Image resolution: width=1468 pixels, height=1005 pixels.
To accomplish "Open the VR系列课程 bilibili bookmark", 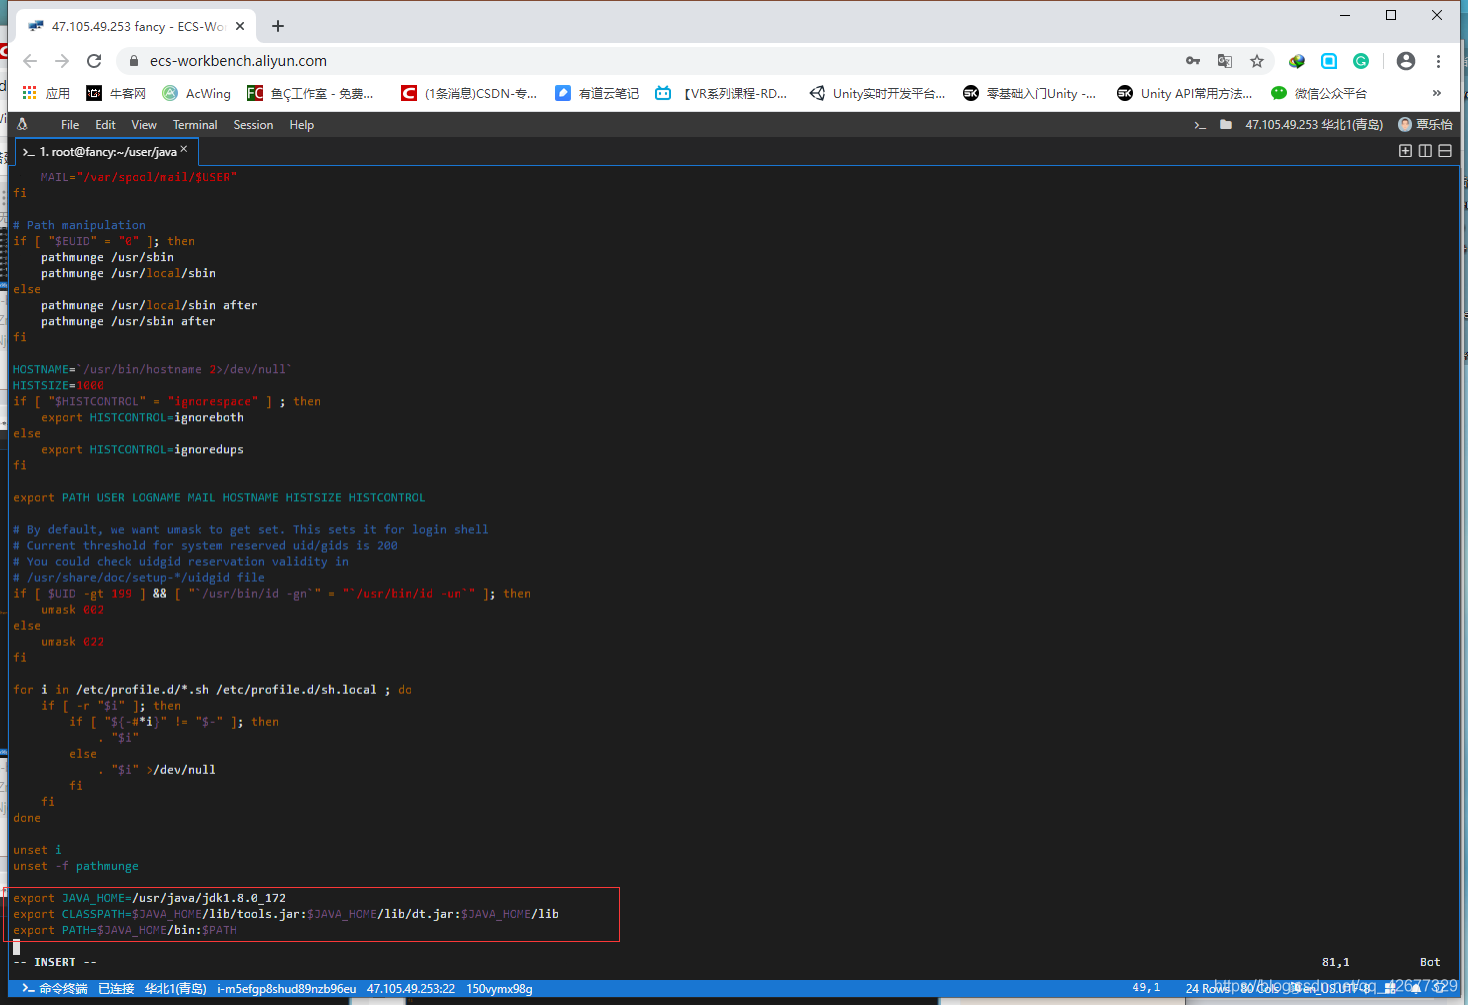I will tap(721, 93).
